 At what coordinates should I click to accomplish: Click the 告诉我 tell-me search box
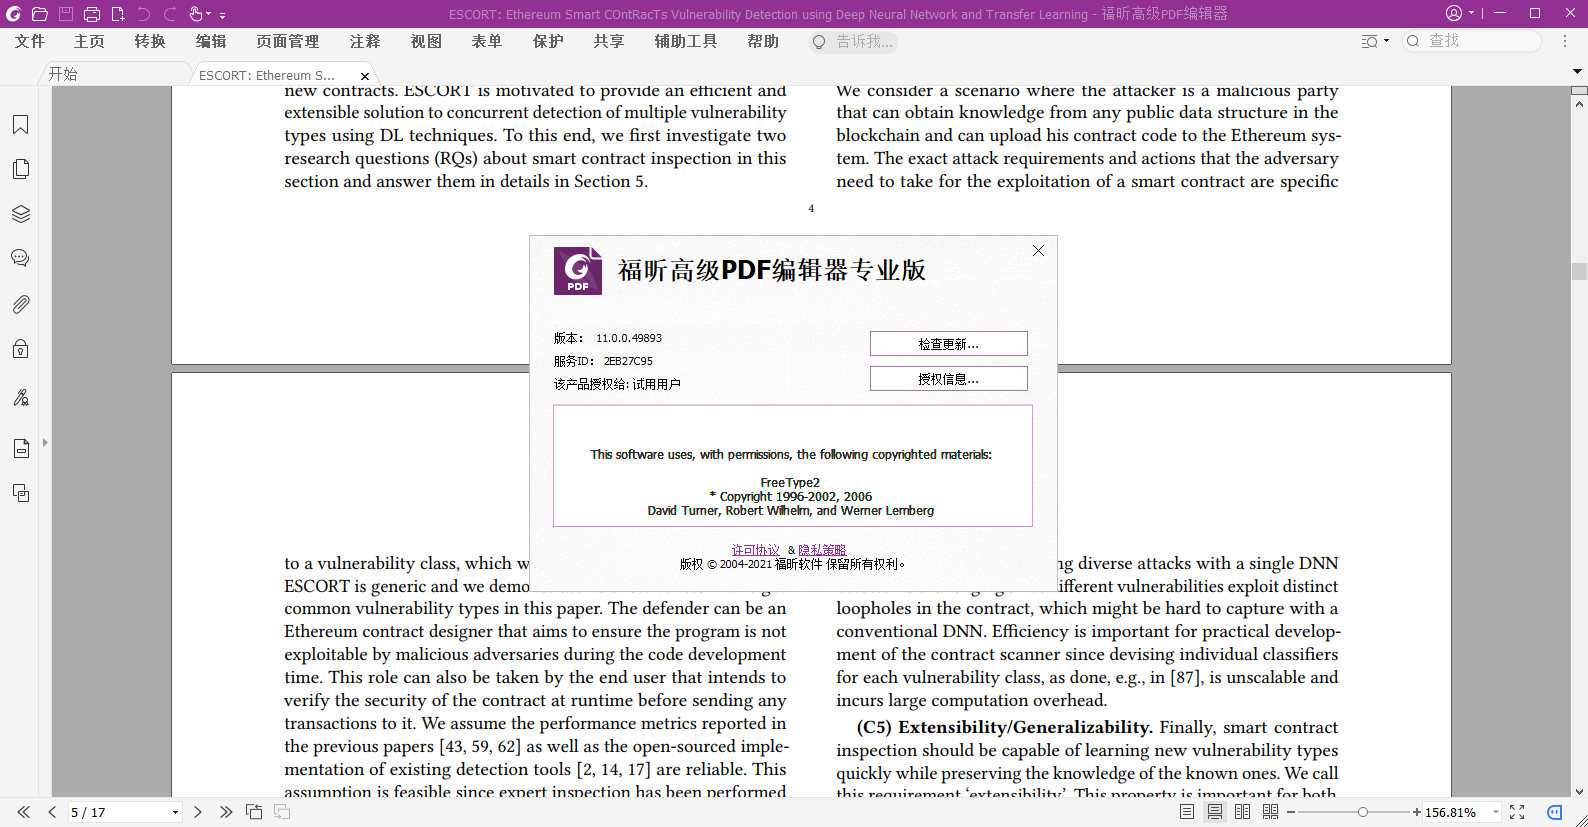coord(852,41)
